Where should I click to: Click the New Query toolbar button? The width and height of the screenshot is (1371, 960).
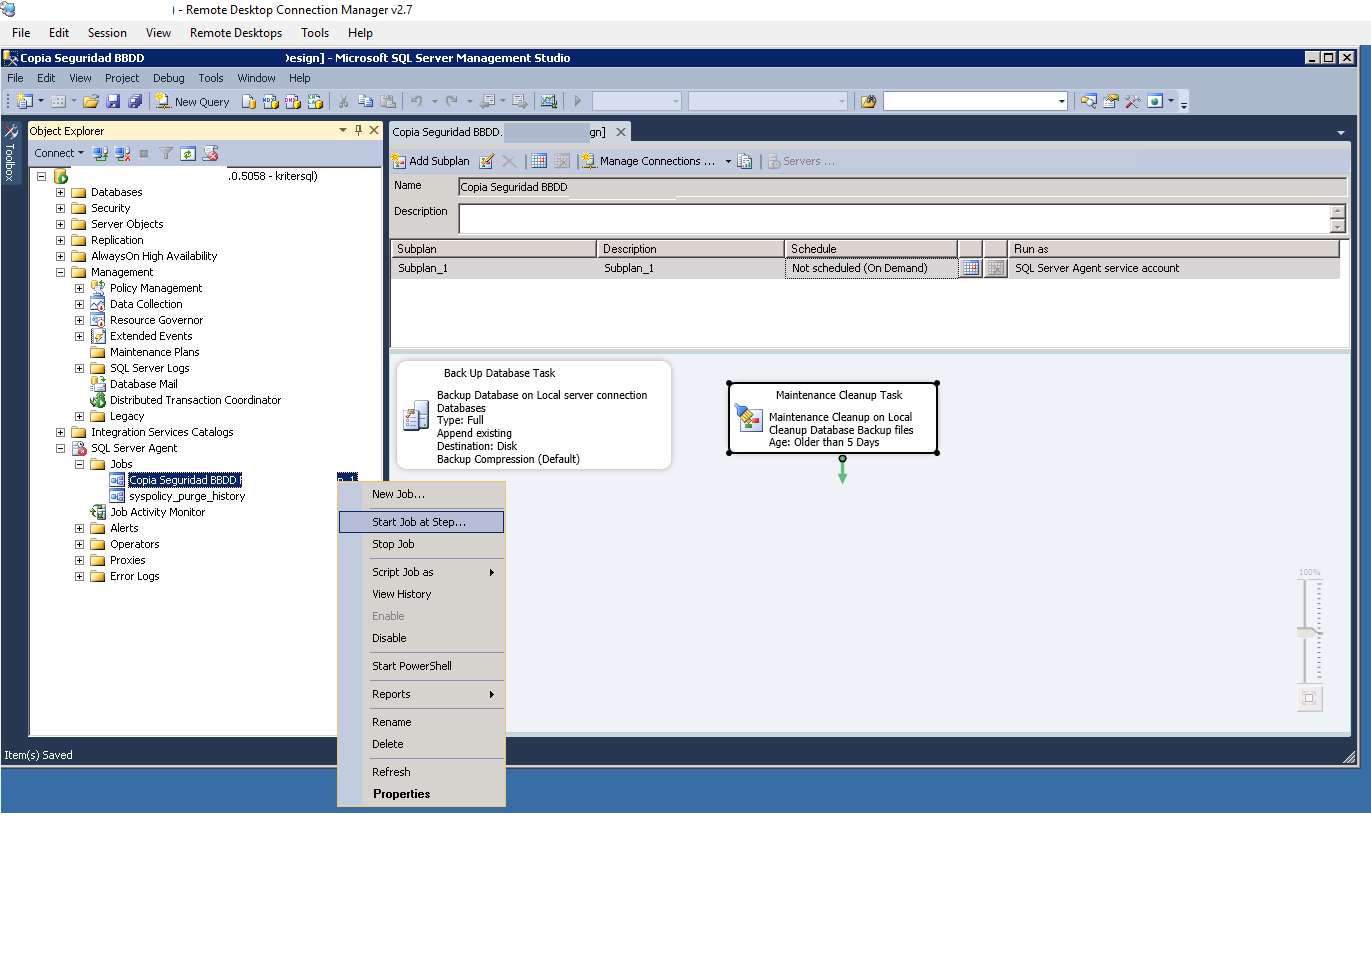192,101
